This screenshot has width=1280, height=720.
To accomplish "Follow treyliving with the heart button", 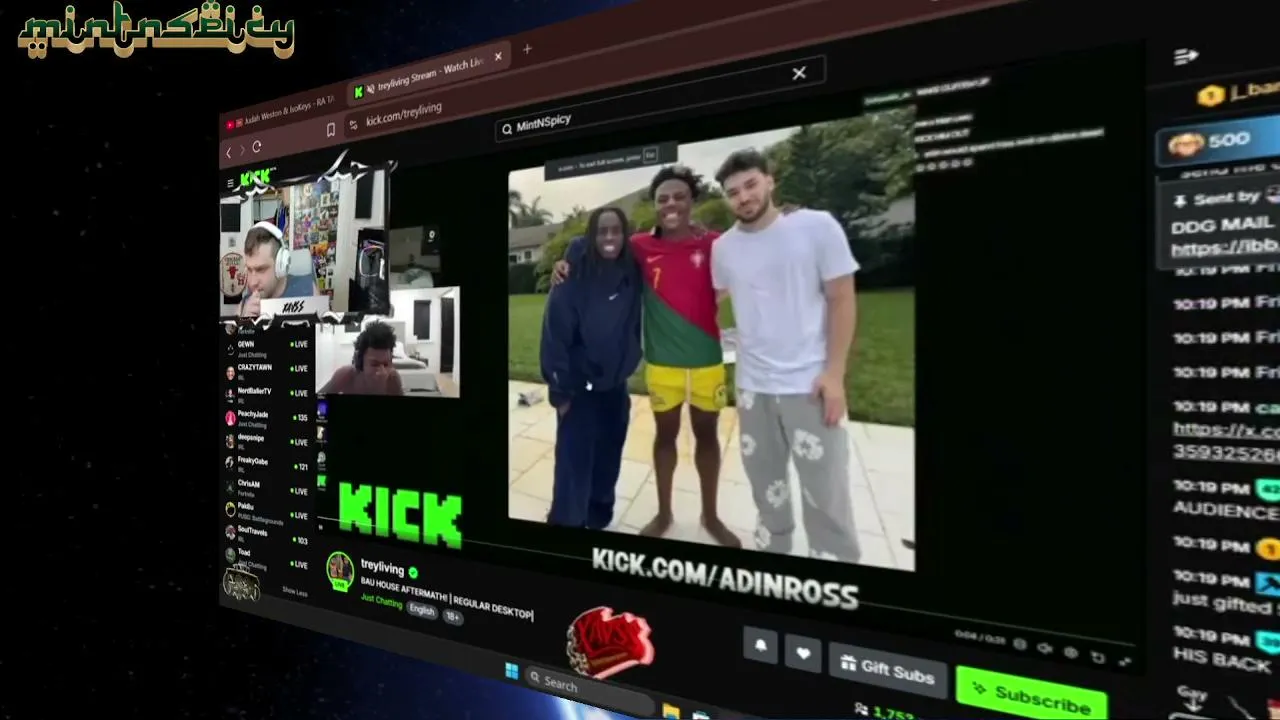I will coord(803,653).
